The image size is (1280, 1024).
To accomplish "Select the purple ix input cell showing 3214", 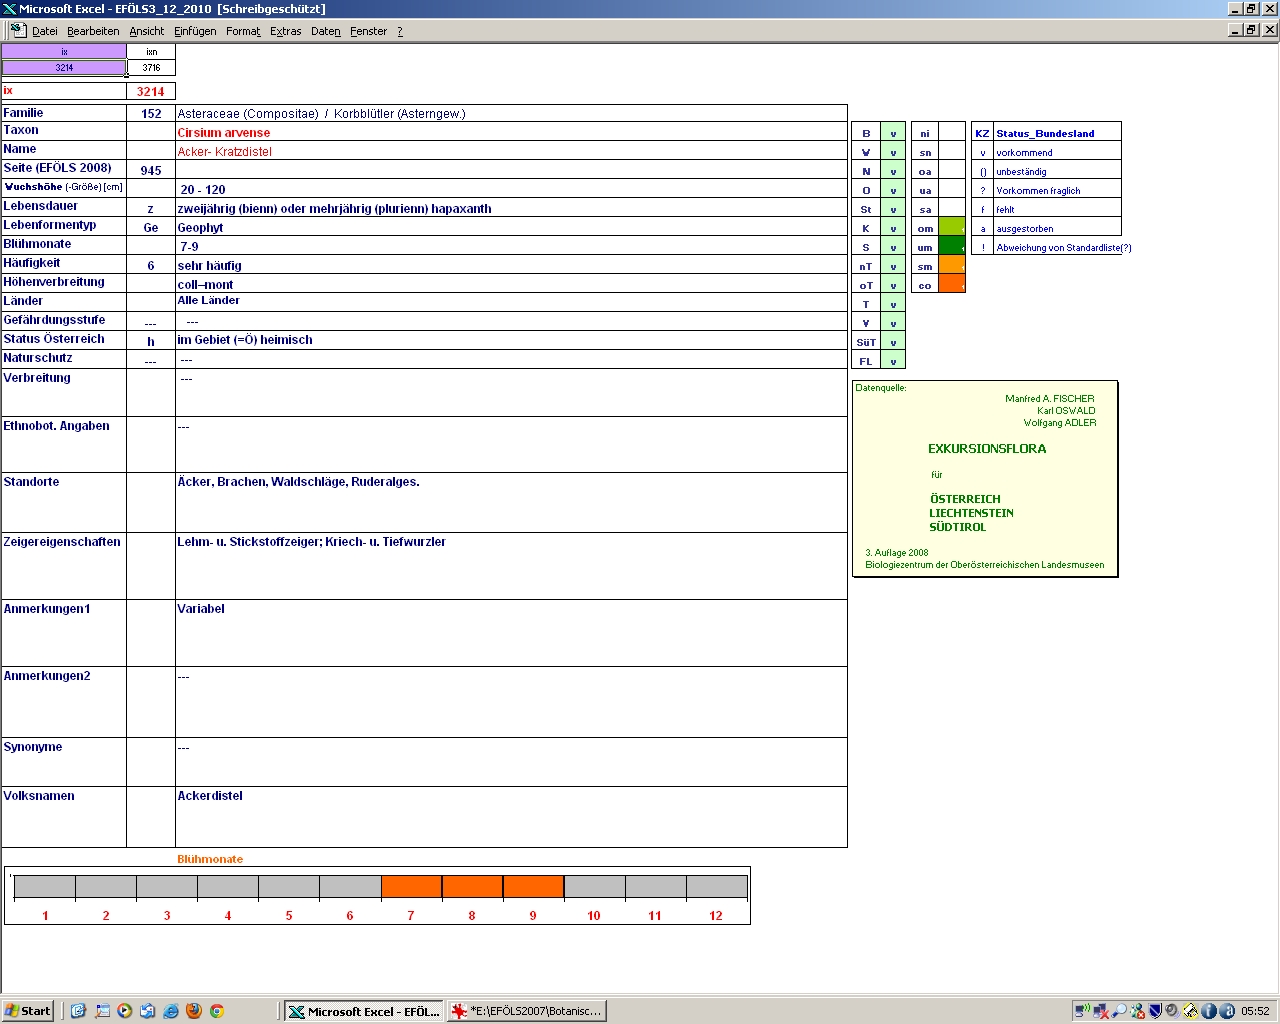I will coord(64,68).
